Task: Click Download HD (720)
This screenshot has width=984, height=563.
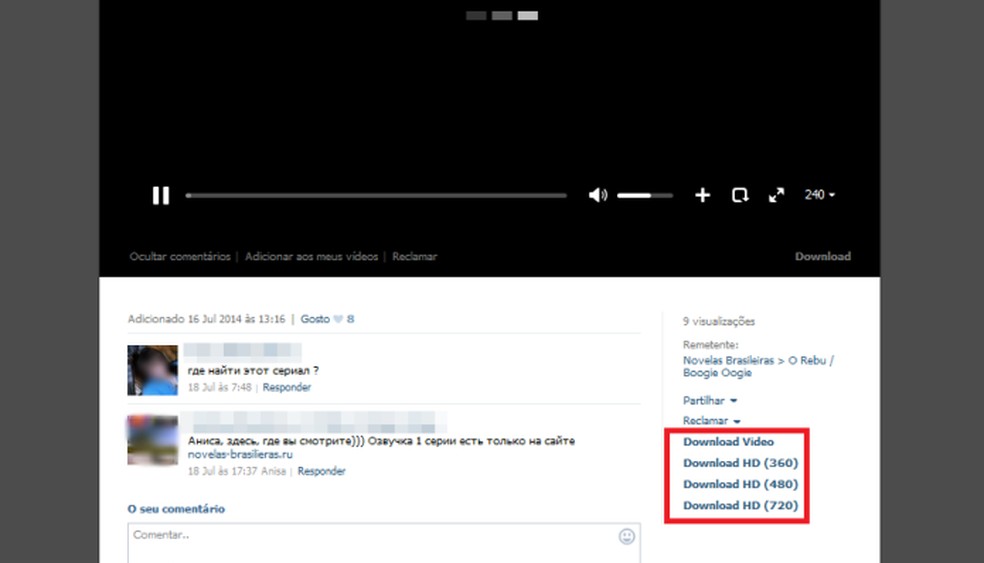Action: click(x=741, y=506)
